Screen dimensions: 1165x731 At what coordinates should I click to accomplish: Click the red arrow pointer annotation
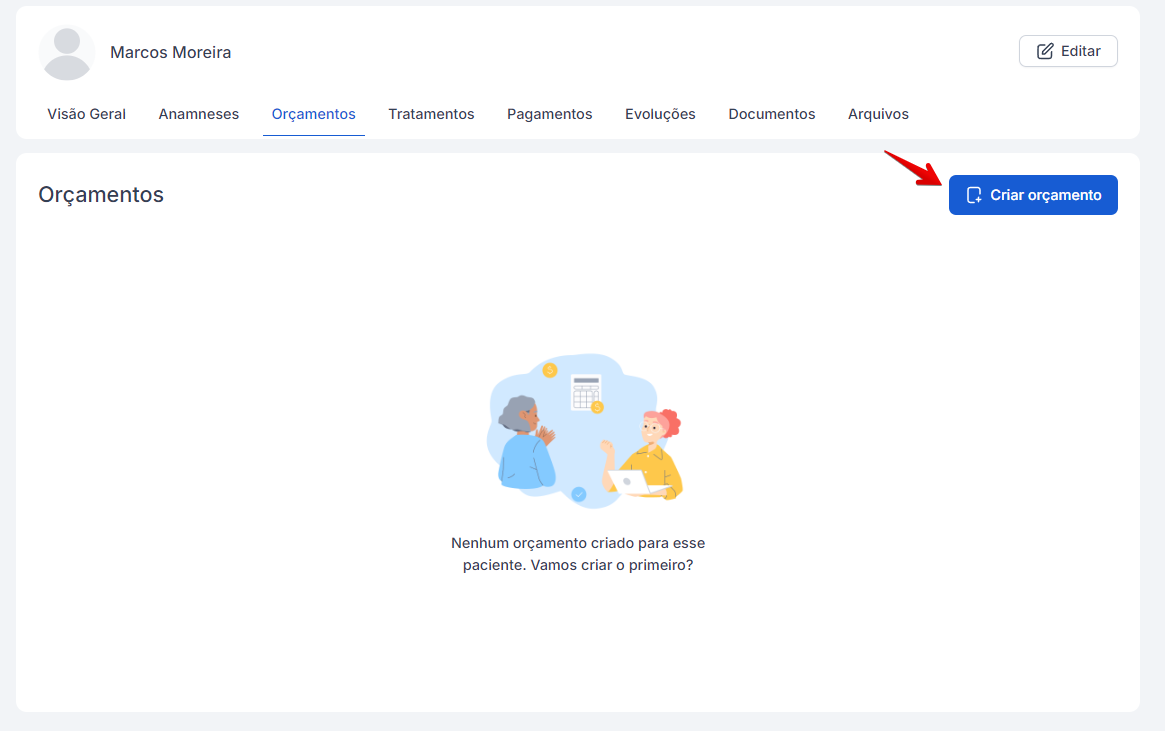click(913, 167)
